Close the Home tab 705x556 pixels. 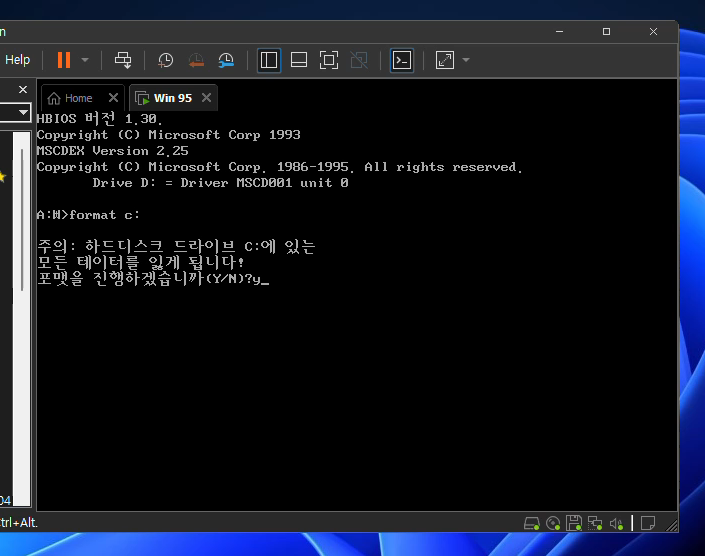click(113, 98)
